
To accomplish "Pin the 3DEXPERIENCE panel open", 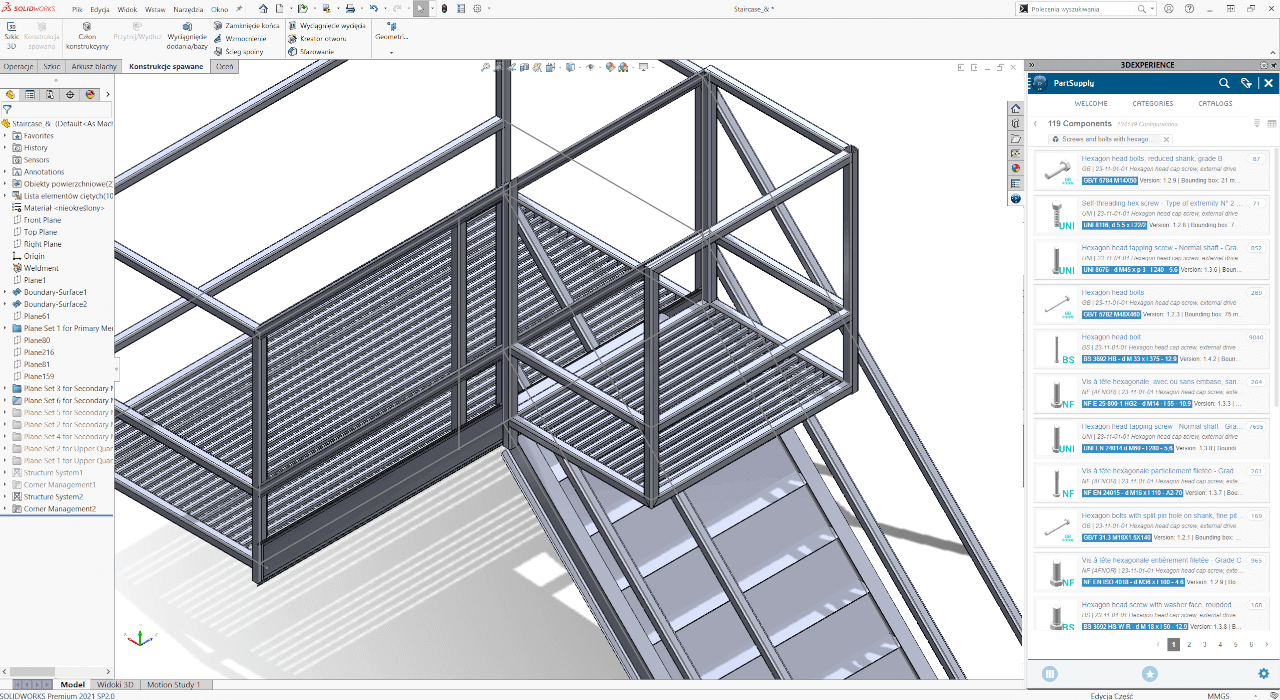I will [x=1273, y=66].
